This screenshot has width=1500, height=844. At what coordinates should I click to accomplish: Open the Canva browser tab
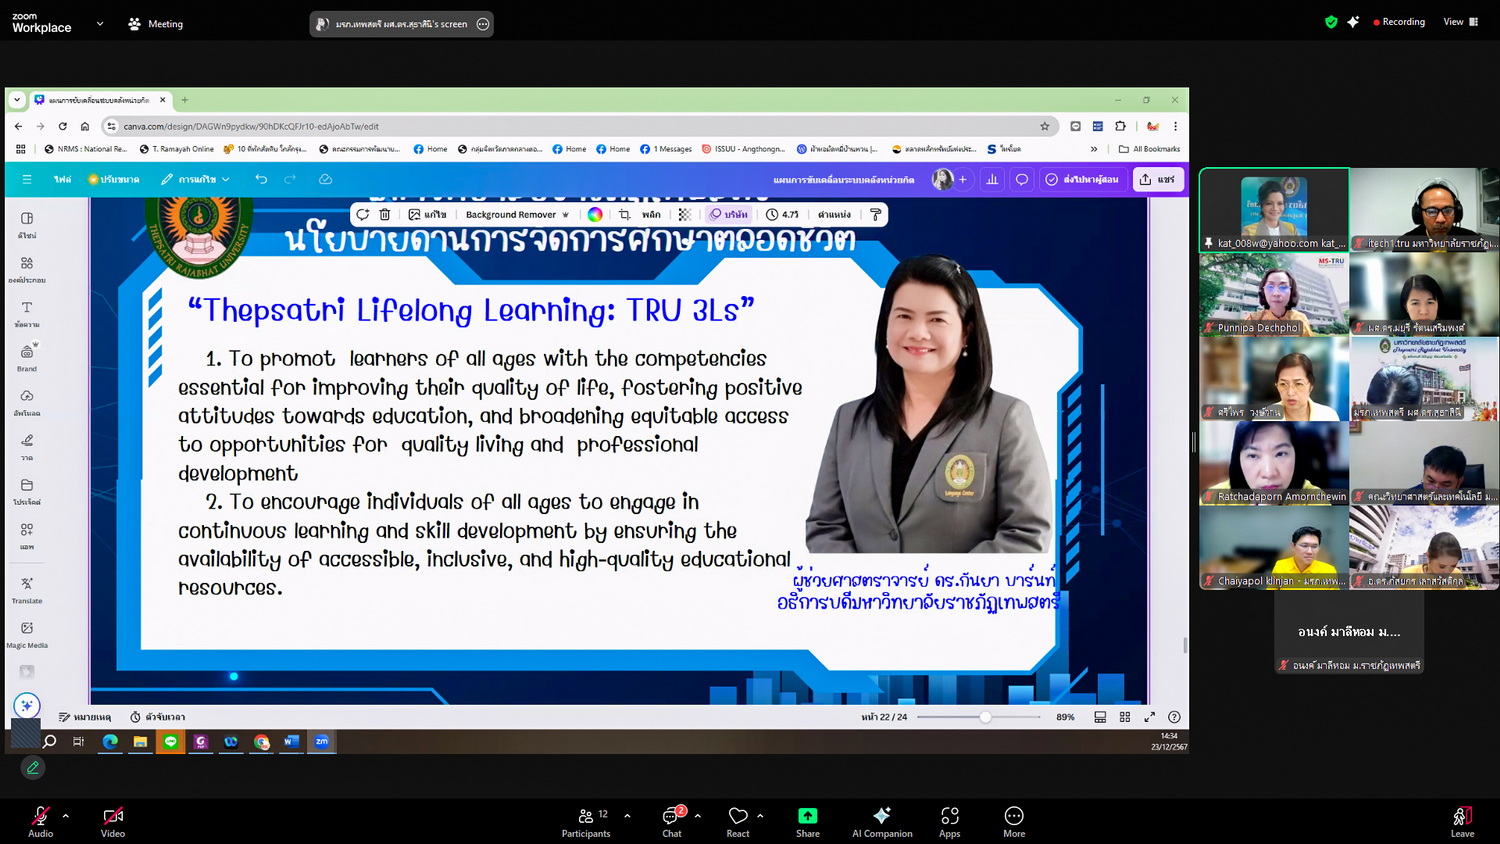point(98,100)
